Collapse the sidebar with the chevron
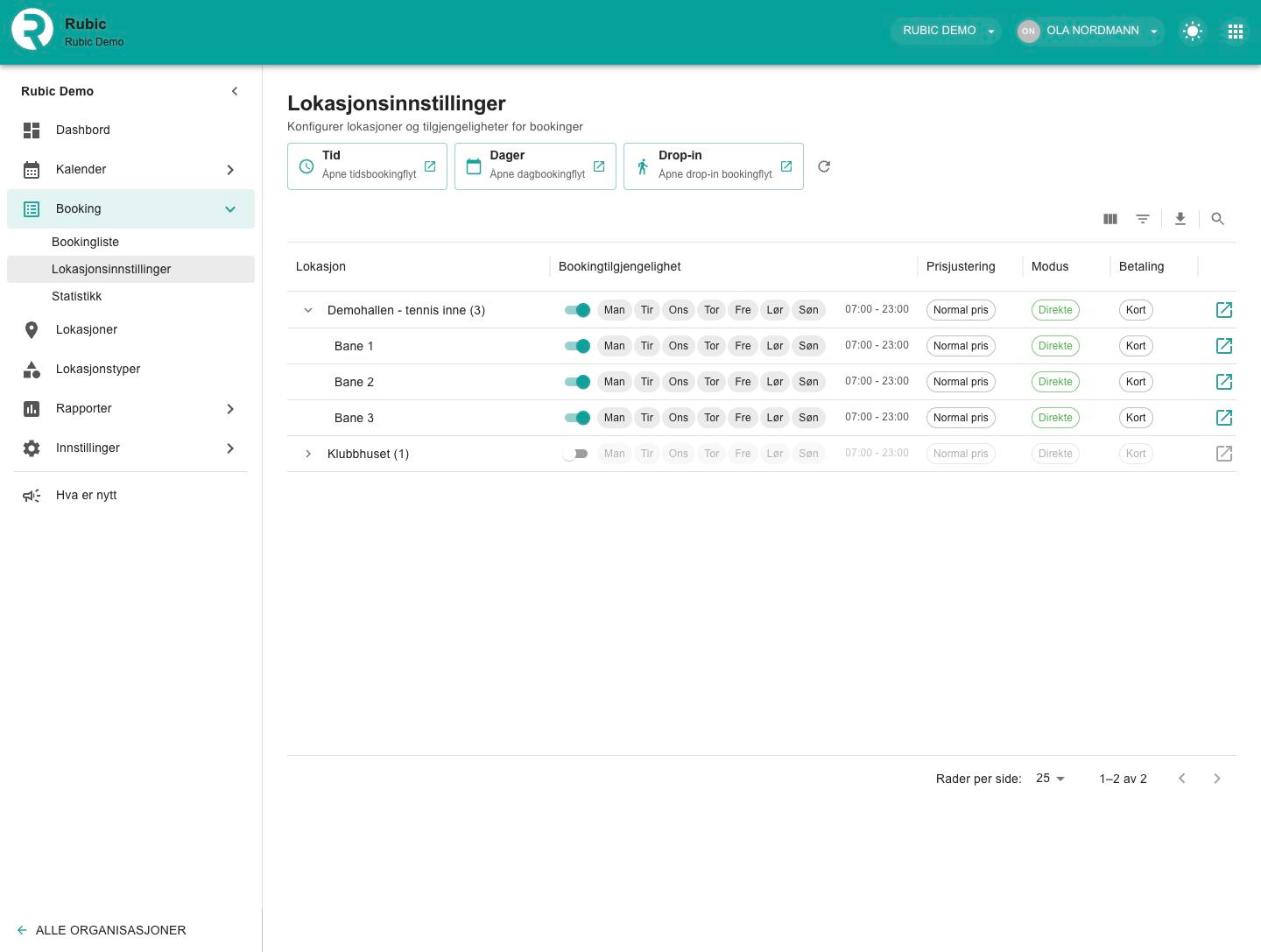 point(234,91)
